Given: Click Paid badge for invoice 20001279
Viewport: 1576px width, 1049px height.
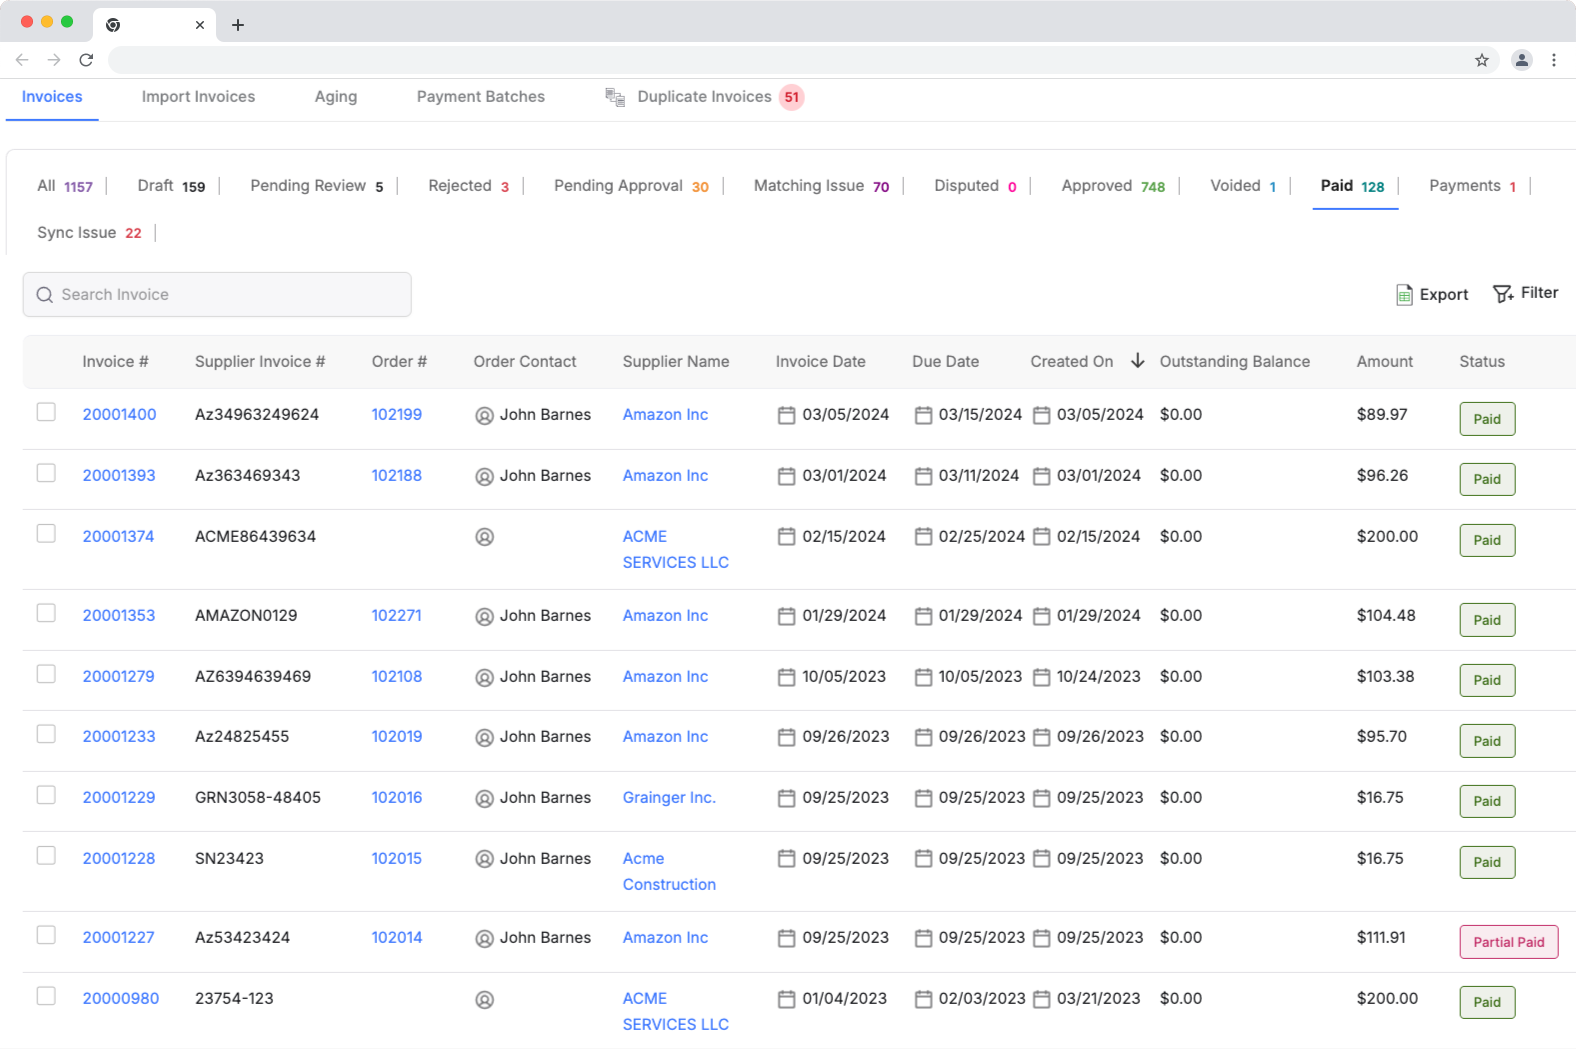Looking at the screenshot, I should 1487,681.
